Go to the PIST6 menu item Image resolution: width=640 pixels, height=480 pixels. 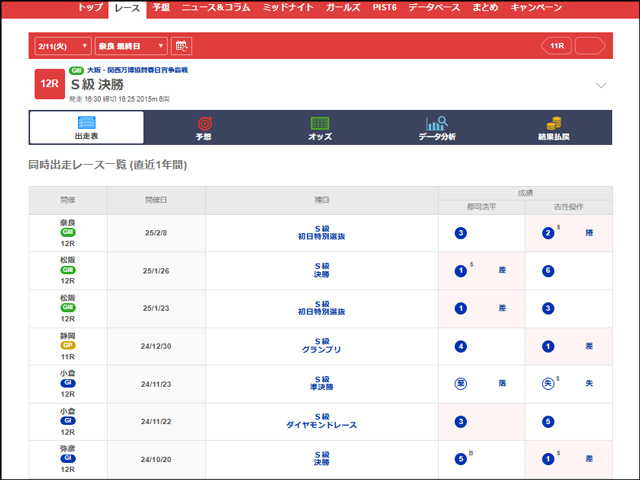tap(386, 7)
